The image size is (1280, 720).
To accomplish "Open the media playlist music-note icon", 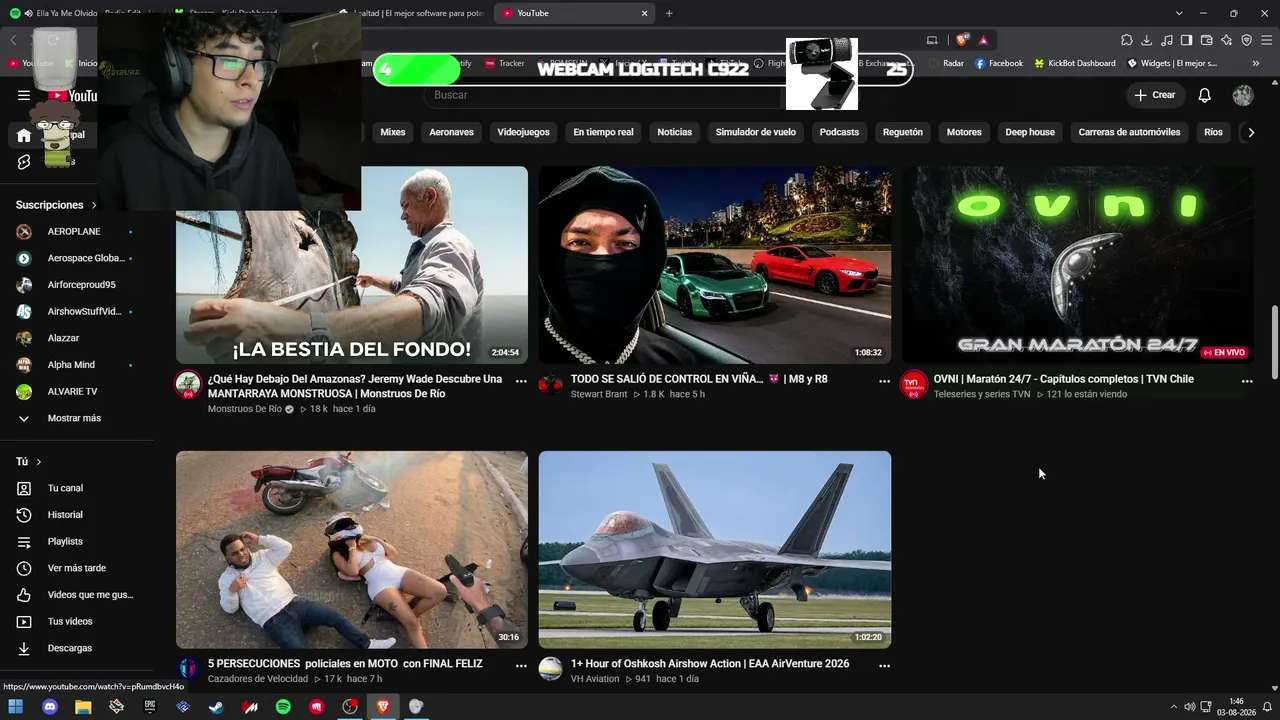I will [1167, 40].
